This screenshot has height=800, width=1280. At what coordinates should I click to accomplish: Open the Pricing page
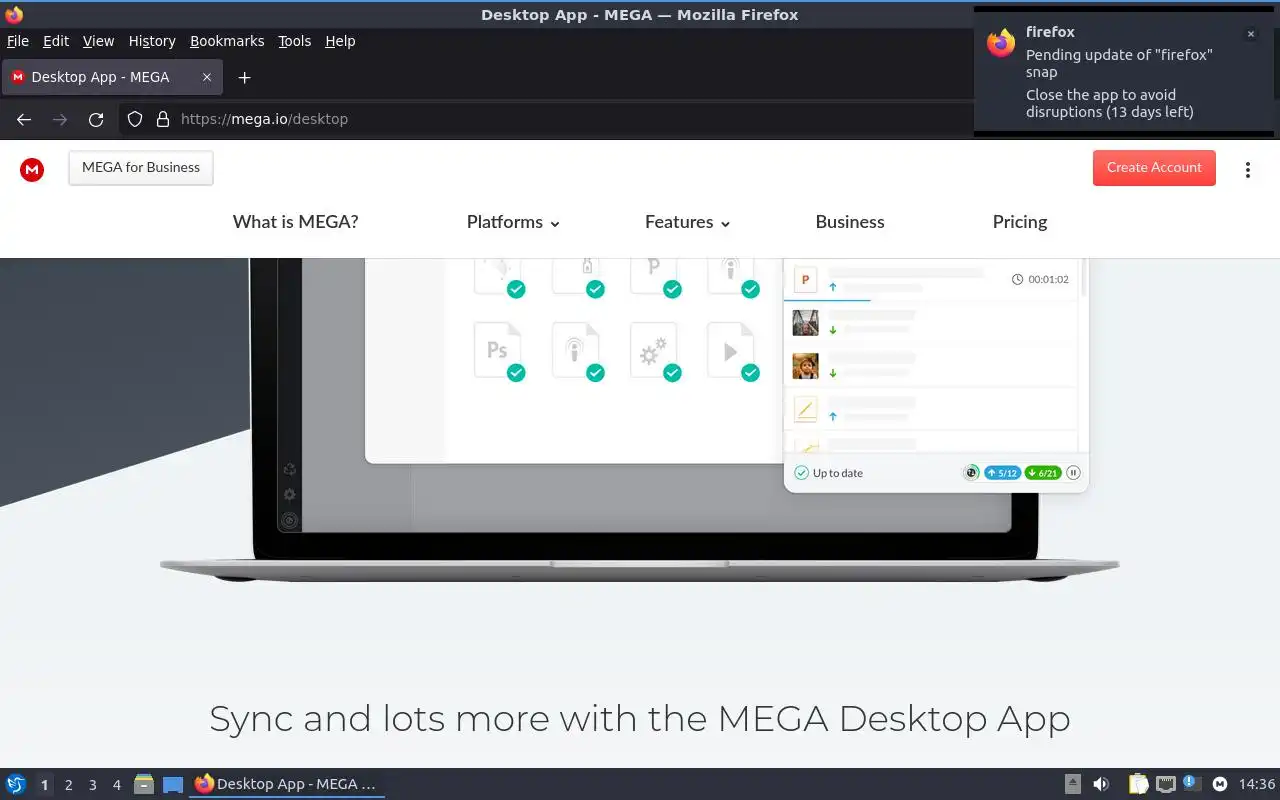tap(1020, 222)
